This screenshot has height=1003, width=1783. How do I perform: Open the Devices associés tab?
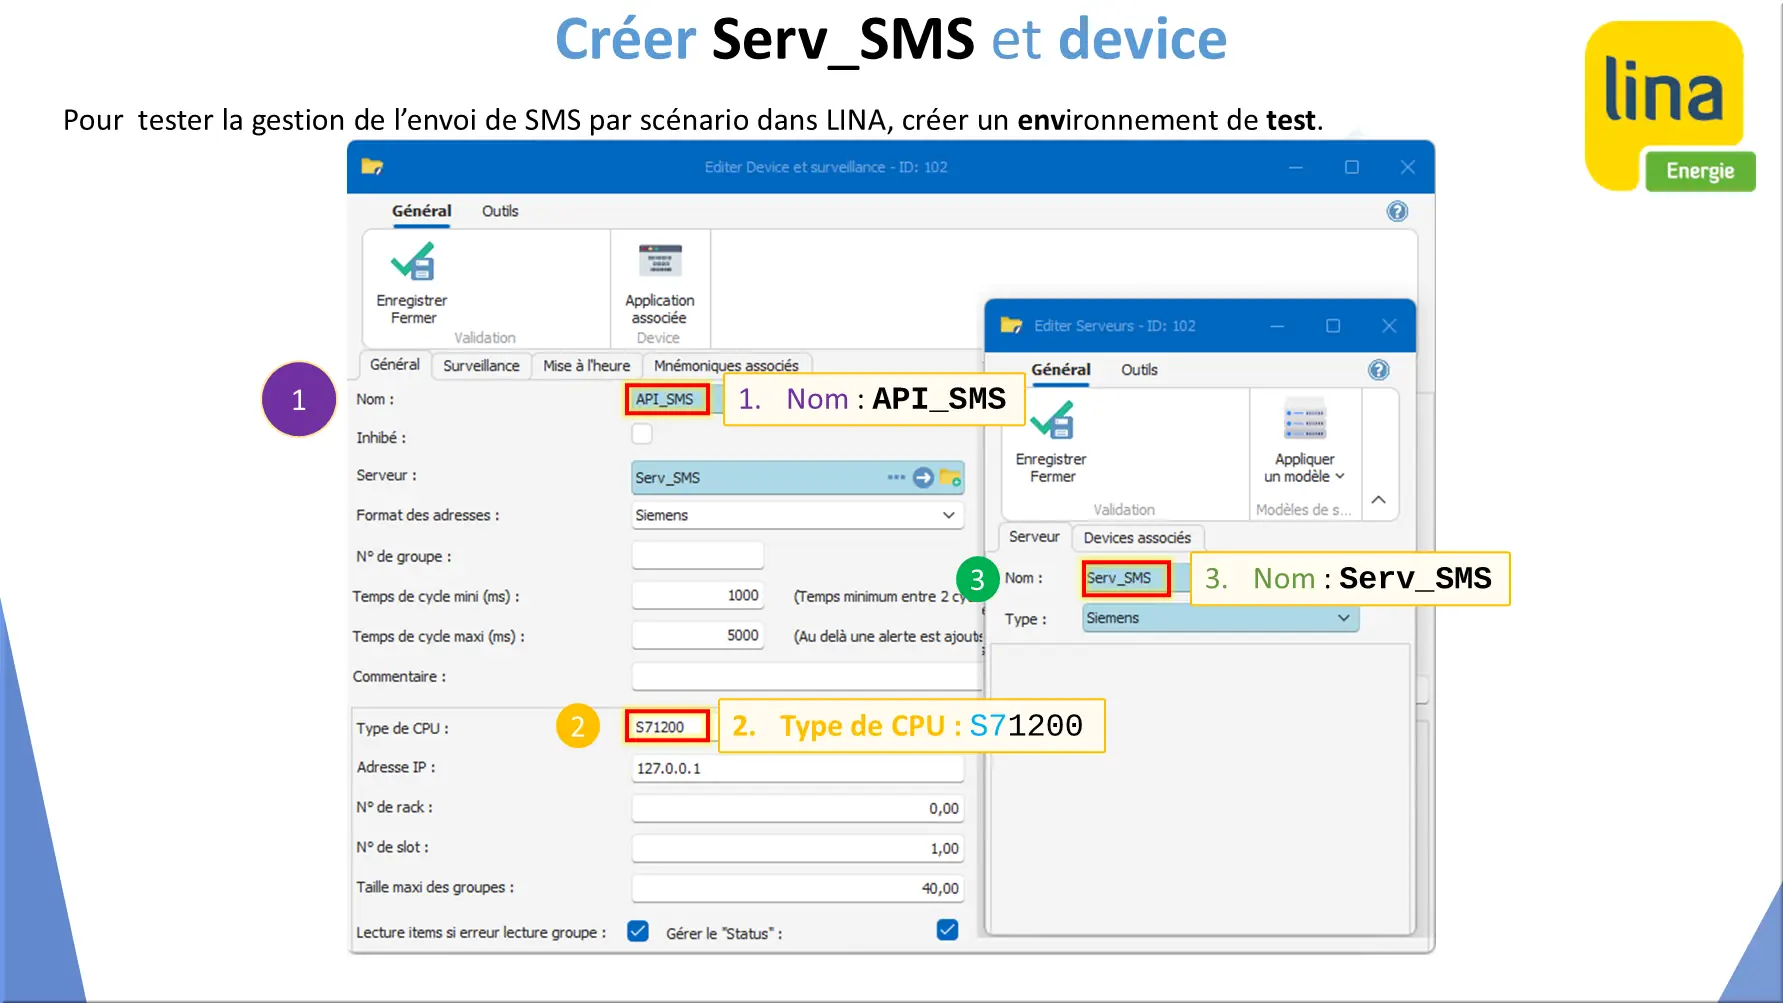[x=1137, y=538]
